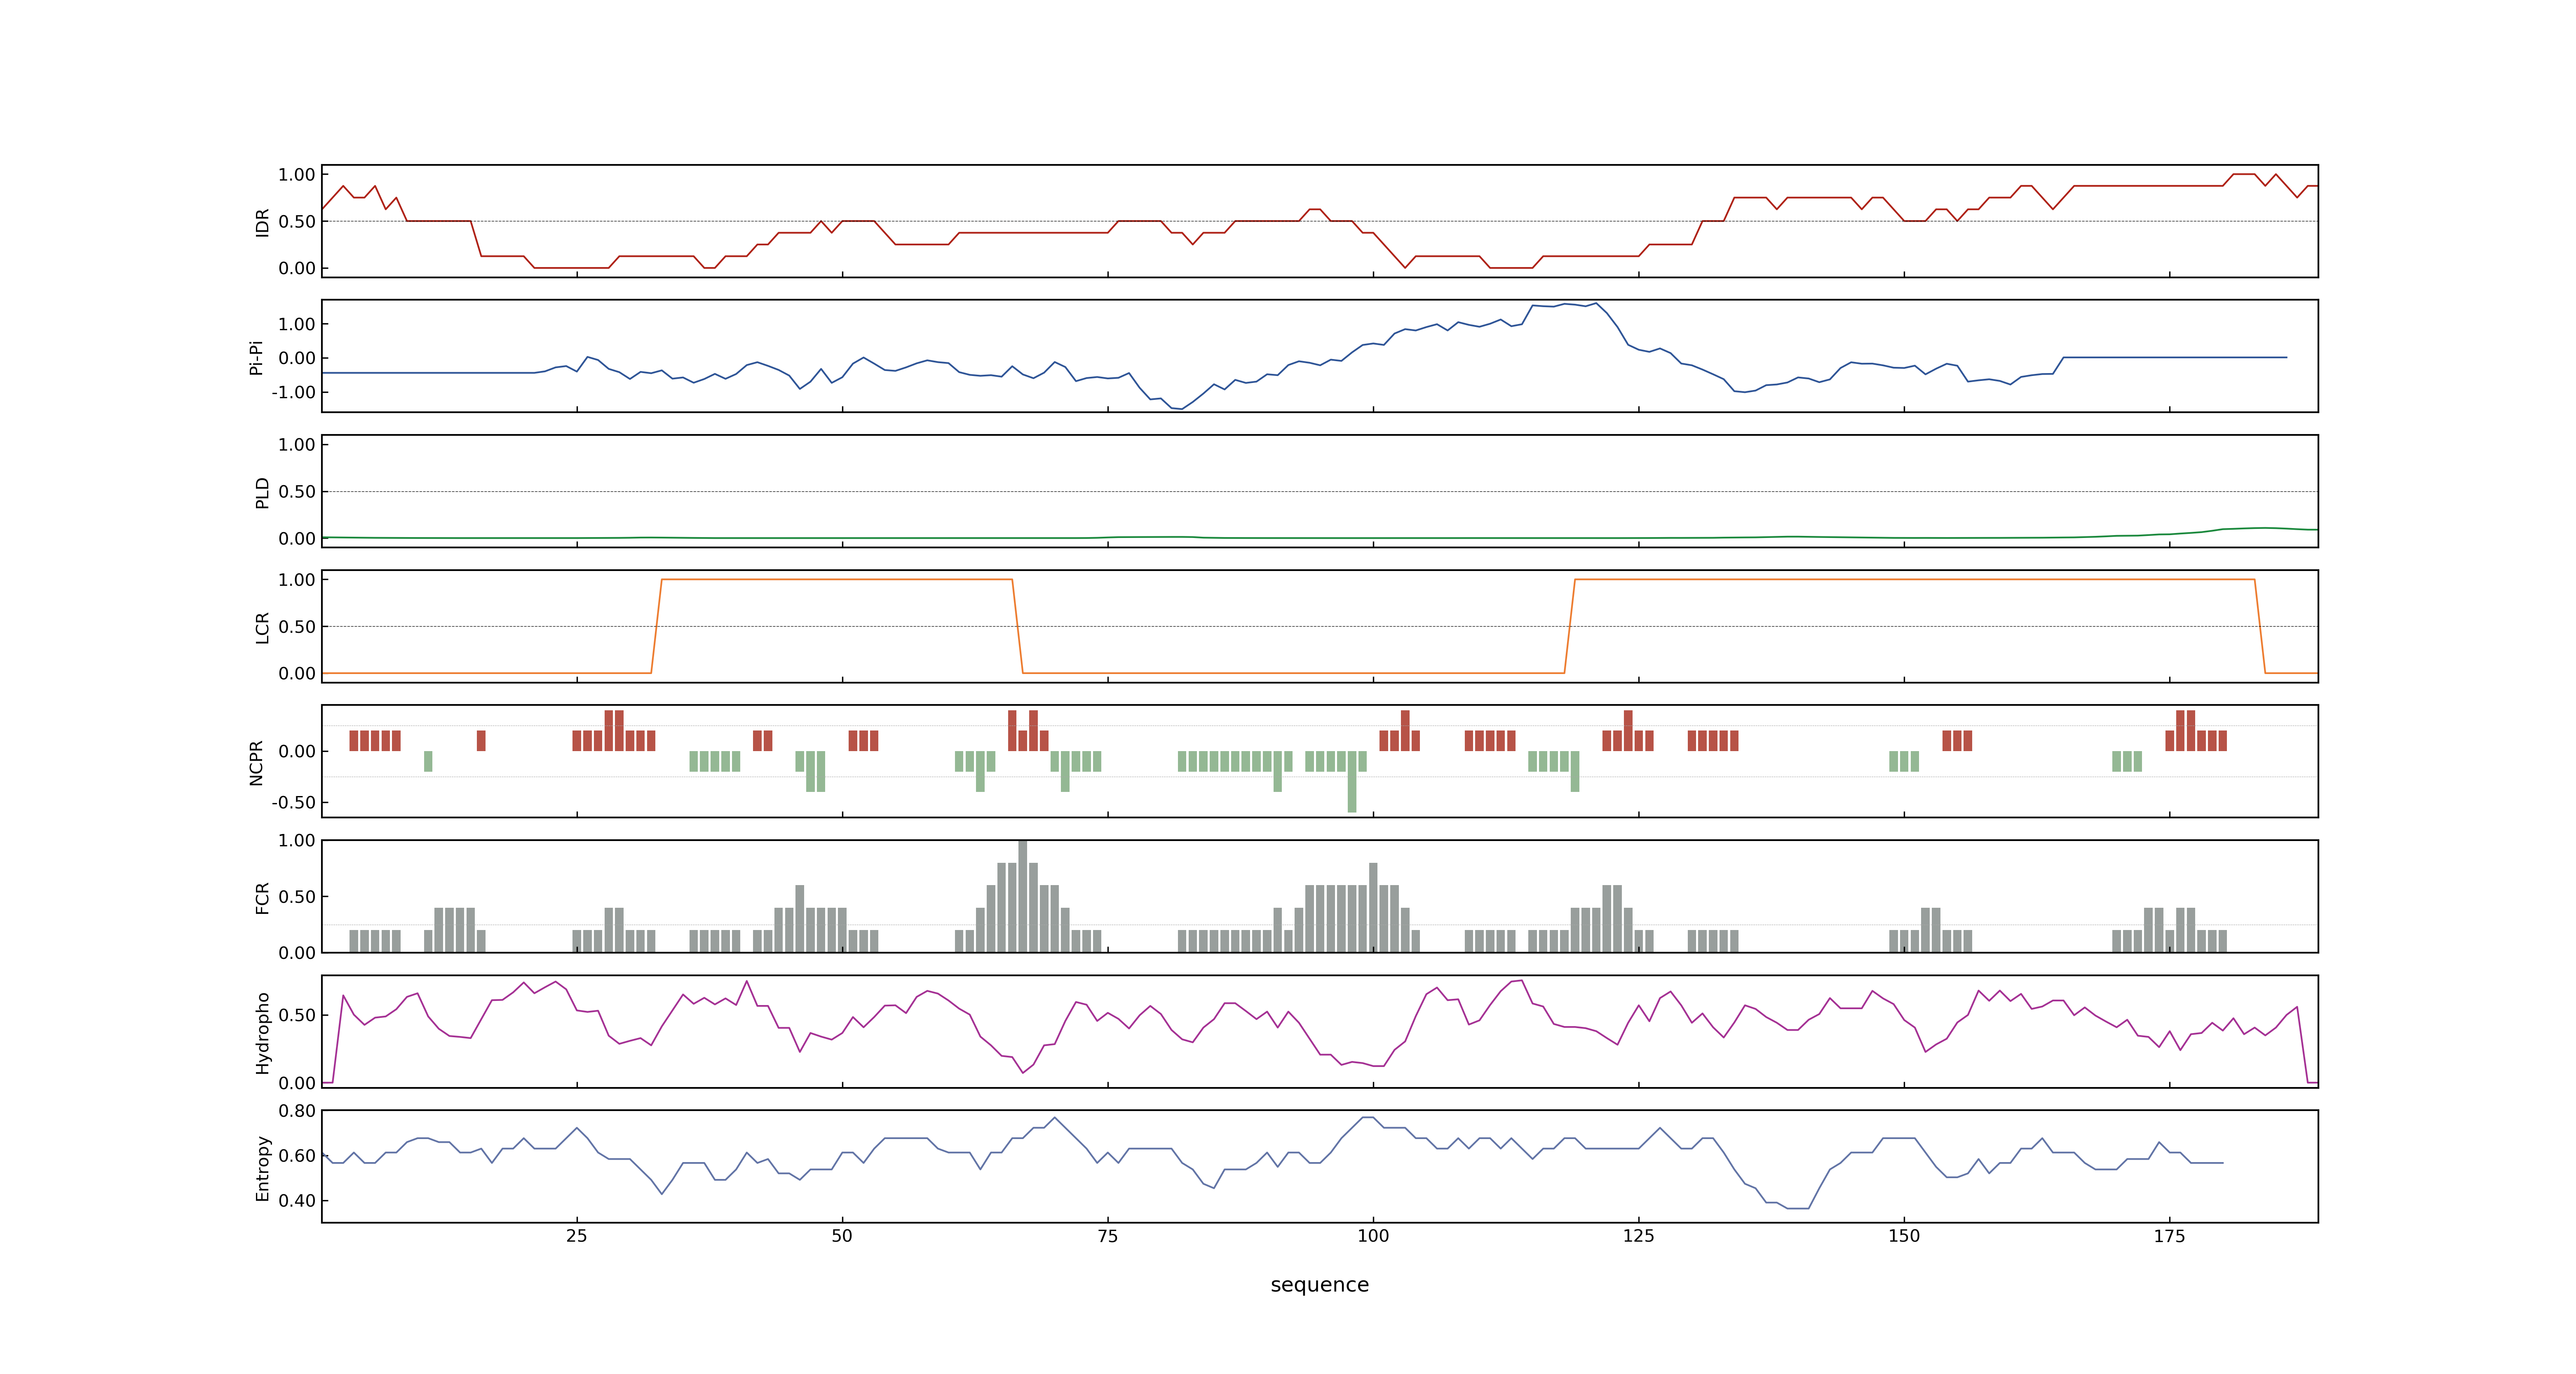Click the FCR y-axis label
The image size is (2576, 1374).
pyautogui.click(x=262, y=897)
